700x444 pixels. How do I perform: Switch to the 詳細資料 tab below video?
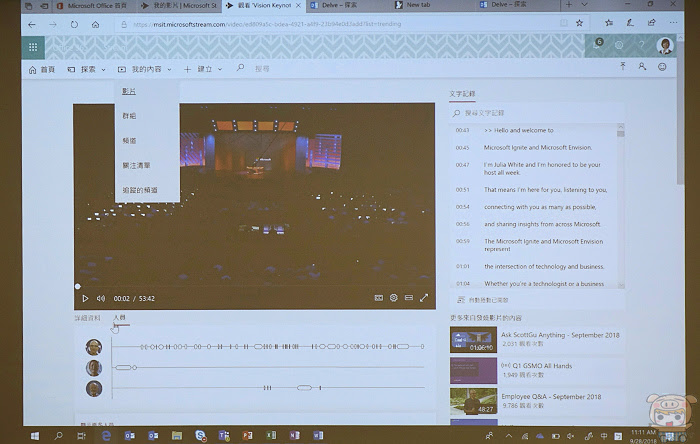tap(88, 318)
